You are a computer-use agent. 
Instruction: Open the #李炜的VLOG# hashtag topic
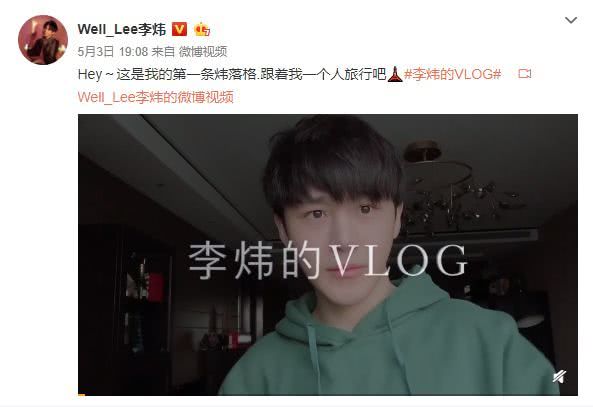(x=452, y=74)
